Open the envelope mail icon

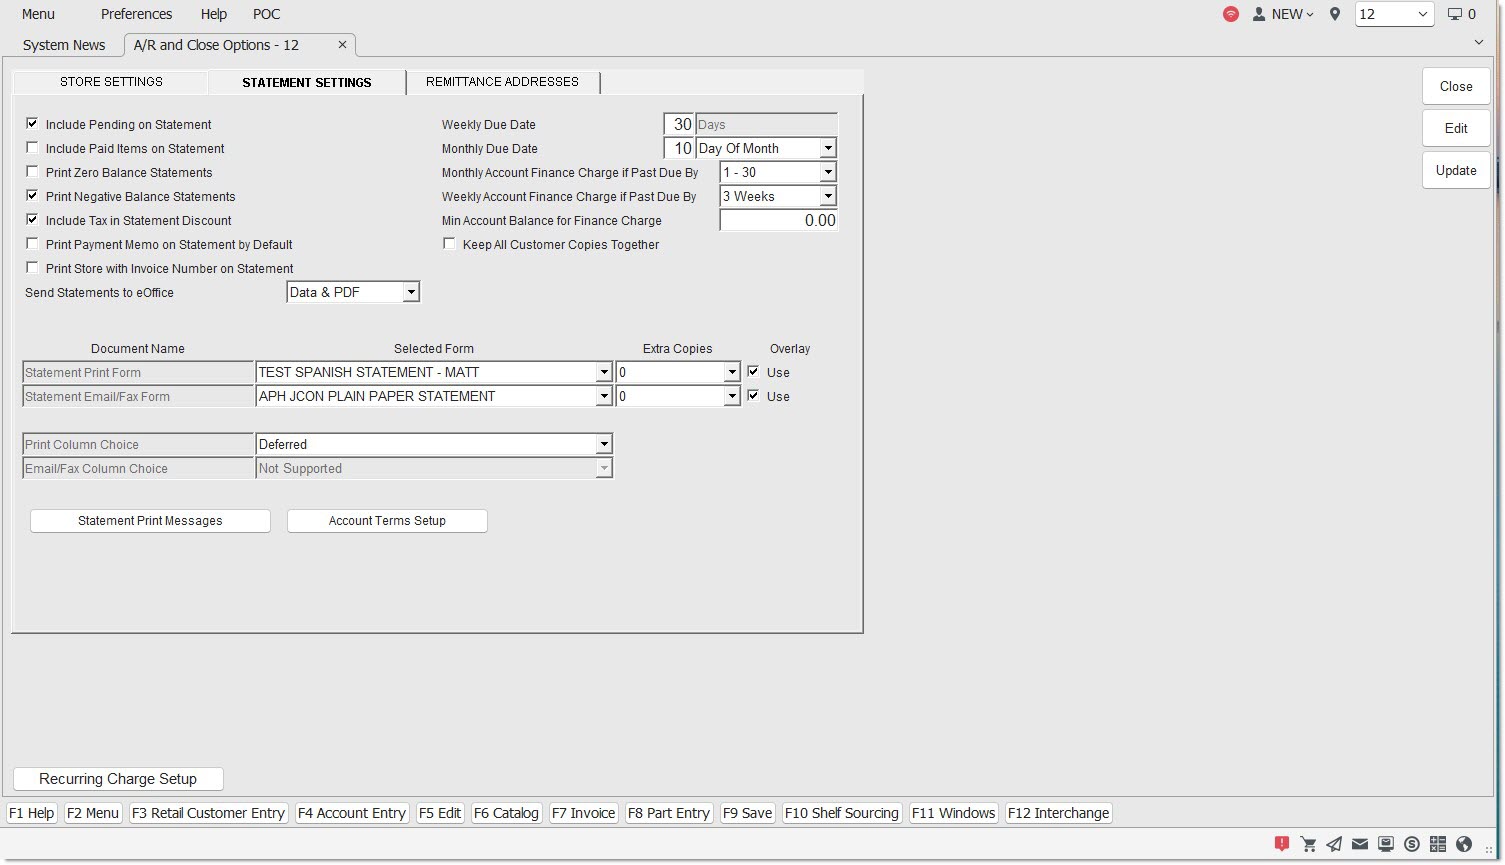[x=1360, y=844]
